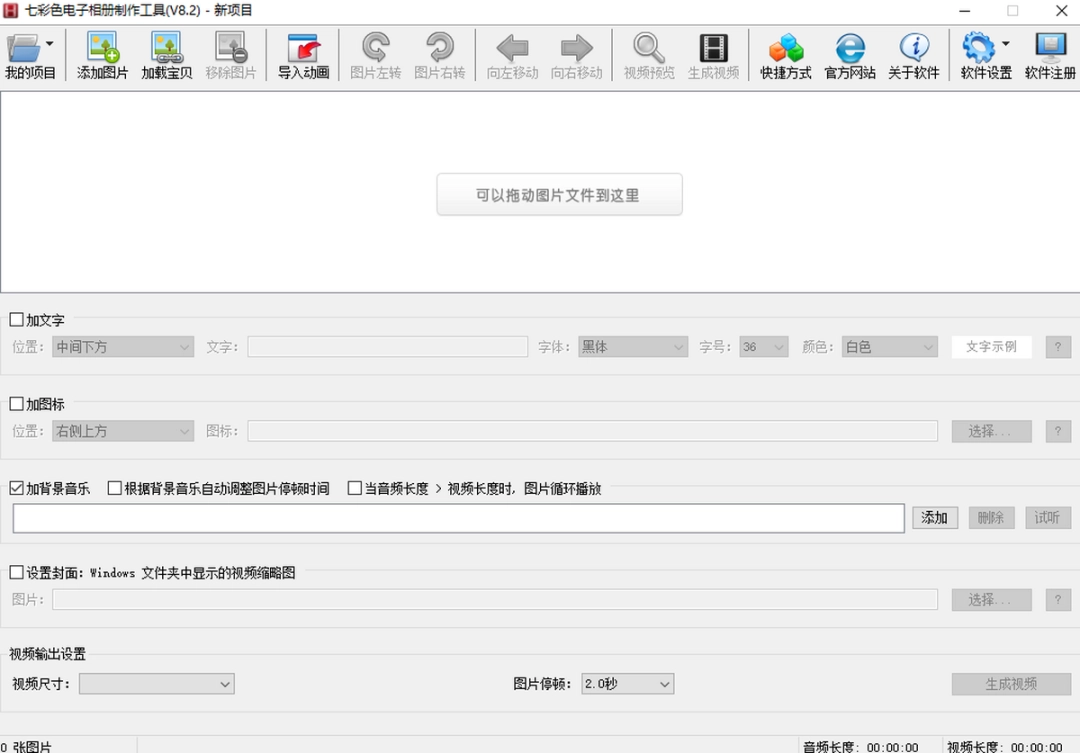Disable the 加背景音乐 background music option
Image resolution: width=1080 pixels, height=753 pixels.
click(15, 488)
